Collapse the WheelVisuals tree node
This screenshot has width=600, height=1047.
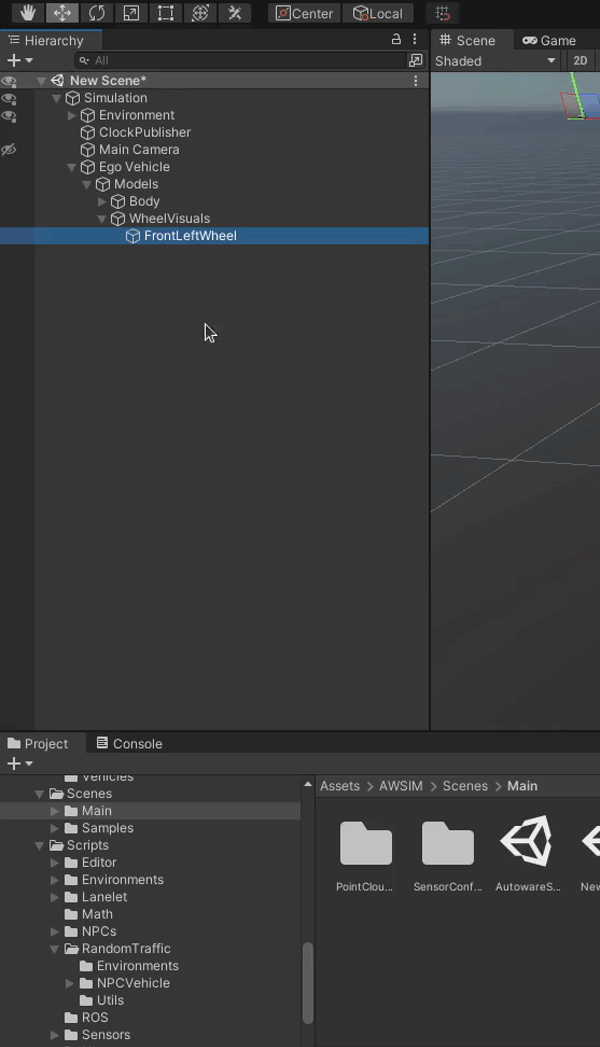point(102,219)
